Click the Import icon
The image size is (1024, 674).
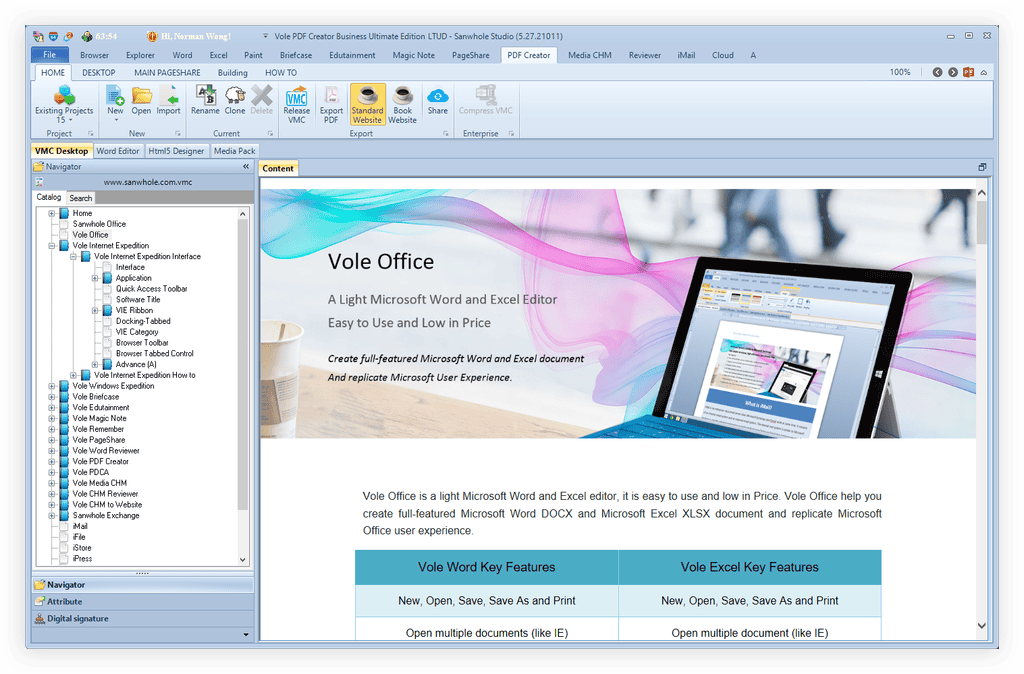coord(169,95)
